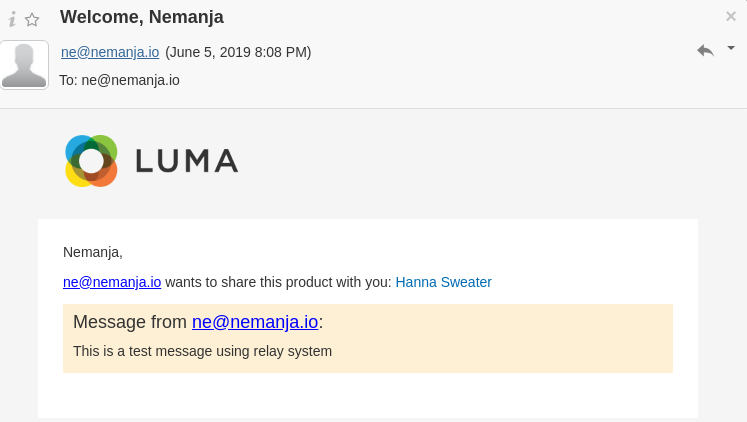Viewport: 747px width, 422px height.
Task: Click the LUMA wordmark text
Action: [187, 161]
